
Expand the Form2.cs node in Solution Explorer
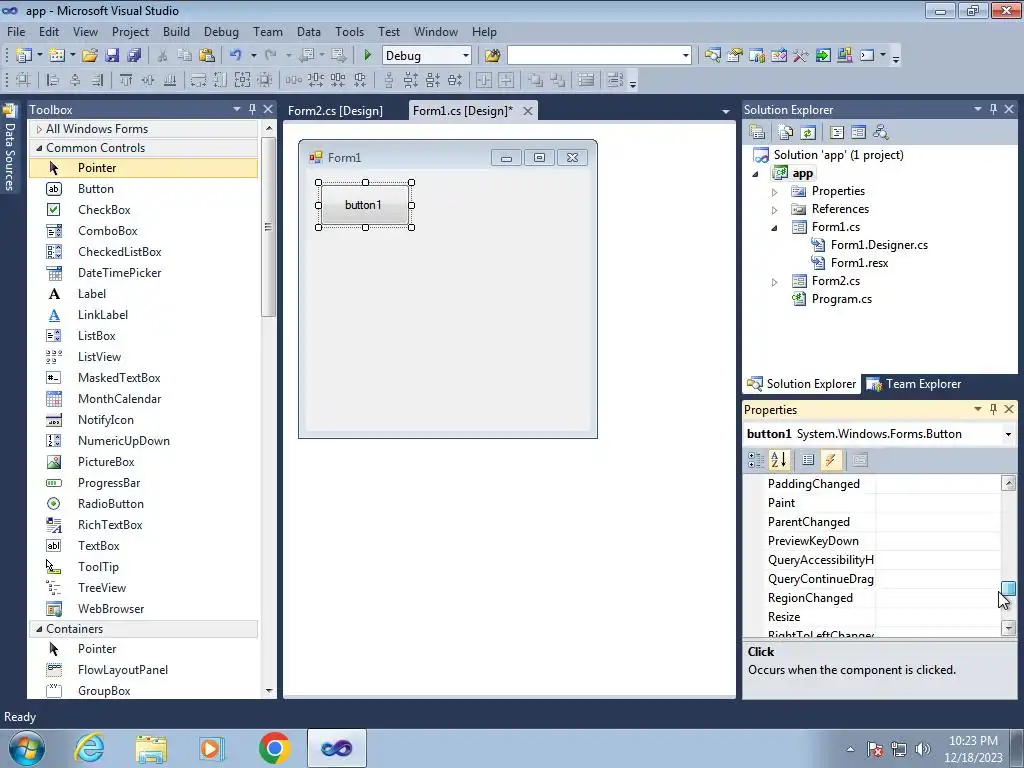pyautogui.click(x=775, y=282)
